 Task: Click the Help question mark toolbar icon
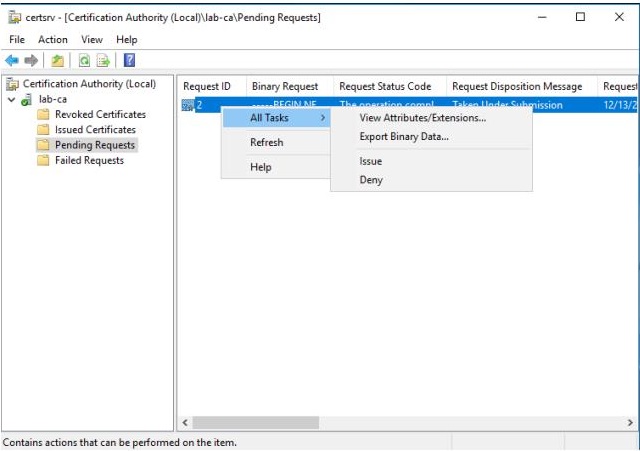point(129,60)
